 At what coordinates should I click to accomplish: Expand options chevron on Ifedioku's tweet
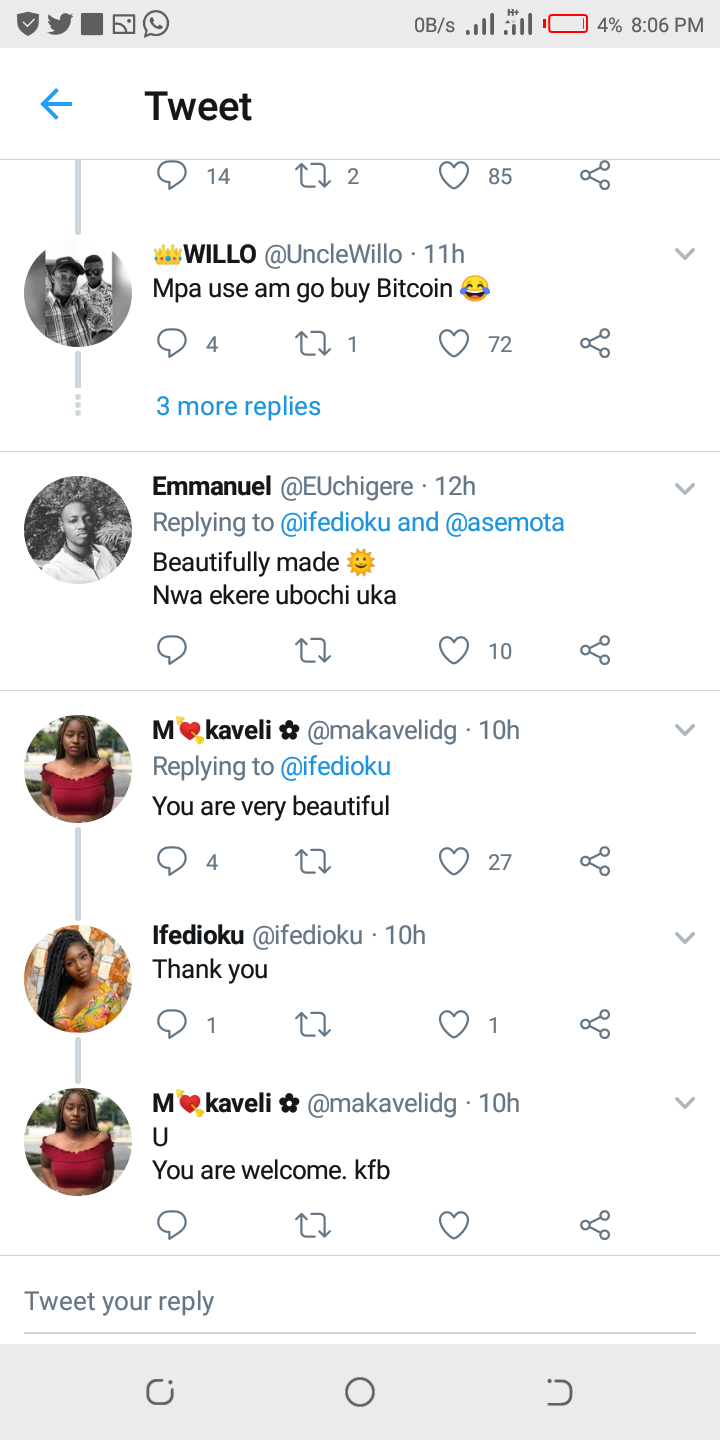pyautogui.click(x=684, y=937)
